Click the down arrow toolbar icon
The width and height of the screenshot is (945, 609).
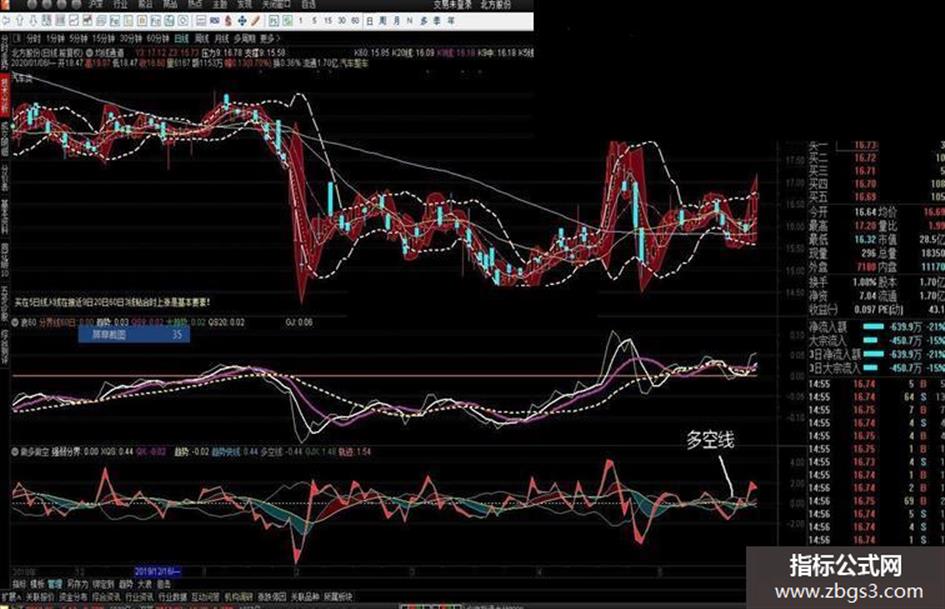tap(33, 21)
